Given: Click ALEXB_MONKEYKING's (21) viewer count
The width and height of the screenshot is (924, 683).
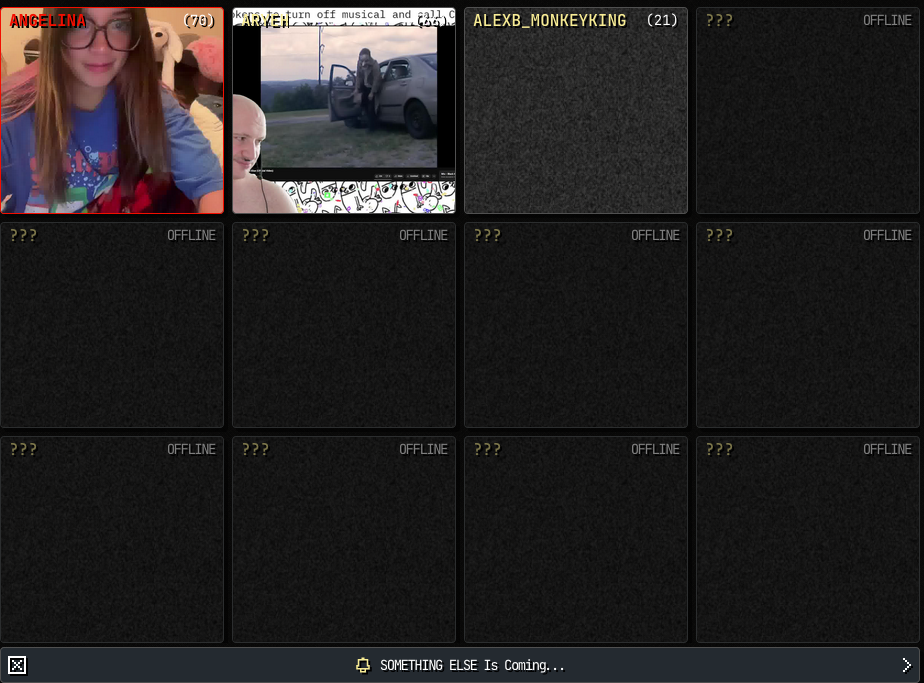Looking at the screenshot, I should [662, 21].
